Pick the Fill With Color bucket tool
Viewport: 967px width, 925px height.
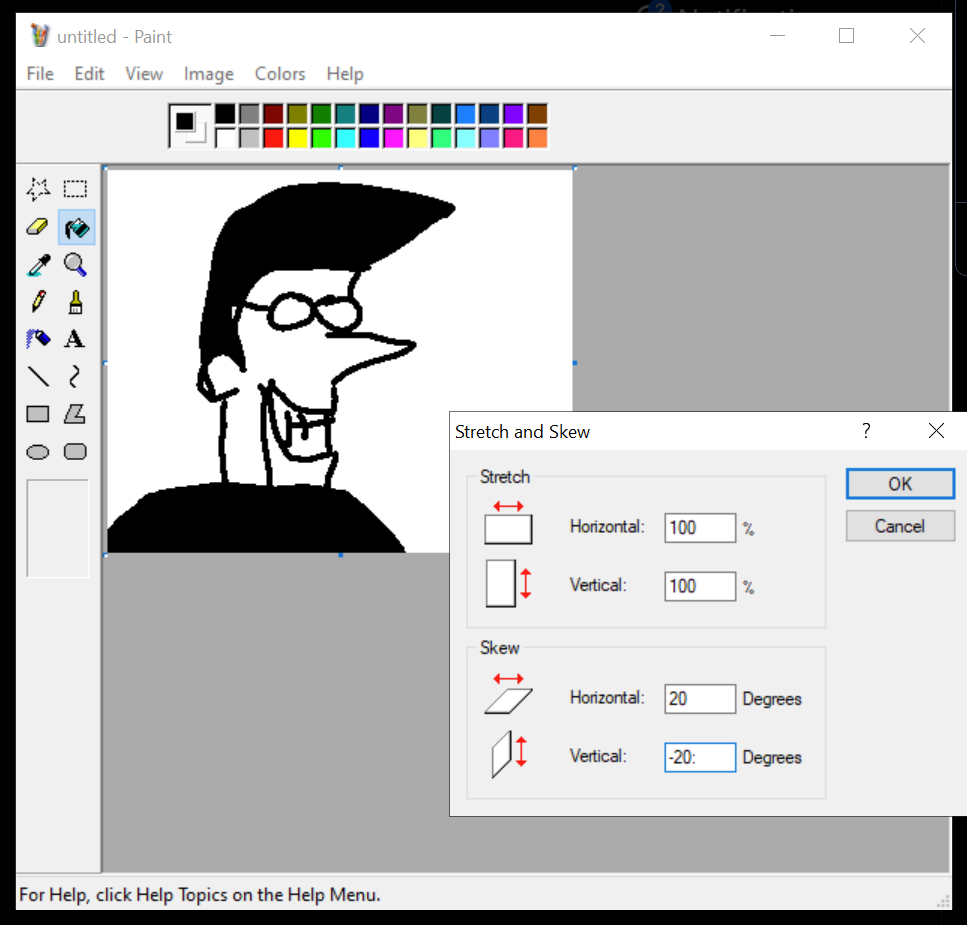point(76,227)
